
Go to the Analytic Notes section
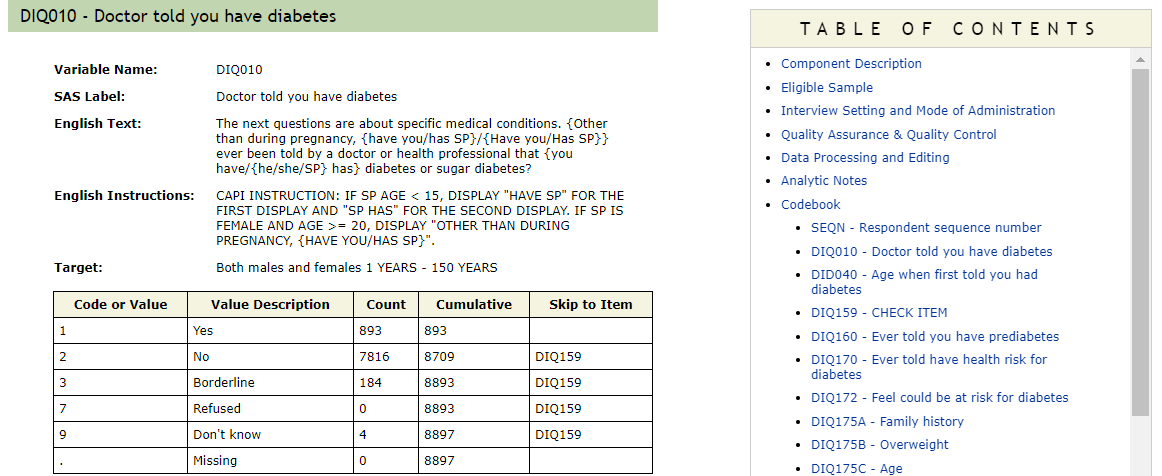click(824, 181)
